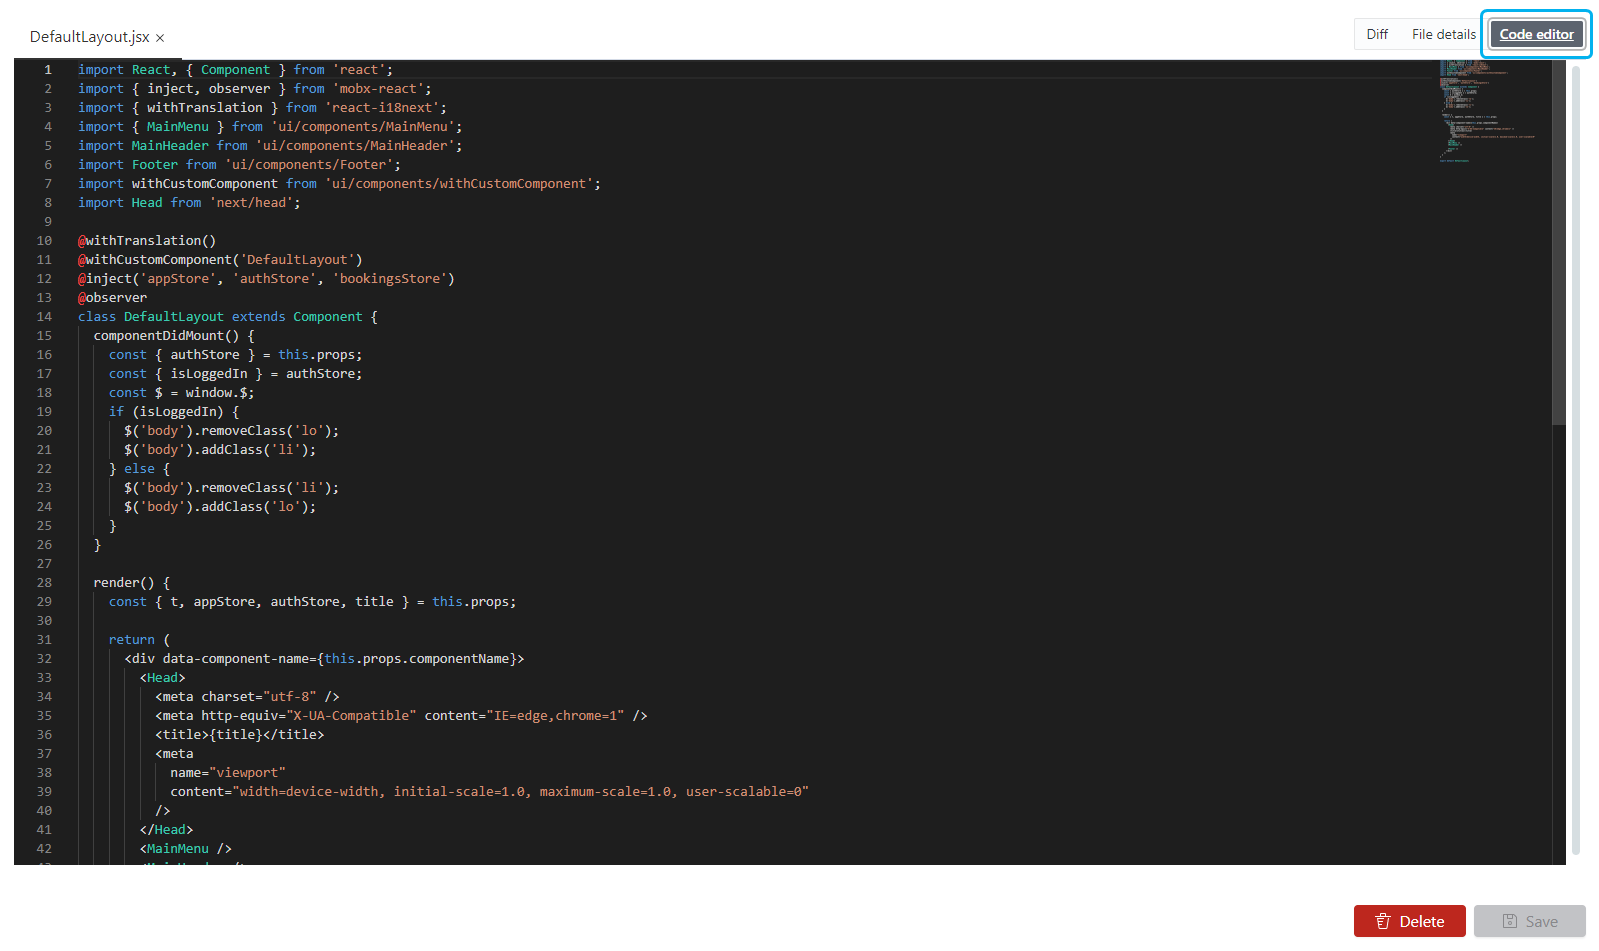Image resolution: width=1599 pixels, height=951 pixels.
Task: Click the MainMenu import line
Action: coord(270,127)
